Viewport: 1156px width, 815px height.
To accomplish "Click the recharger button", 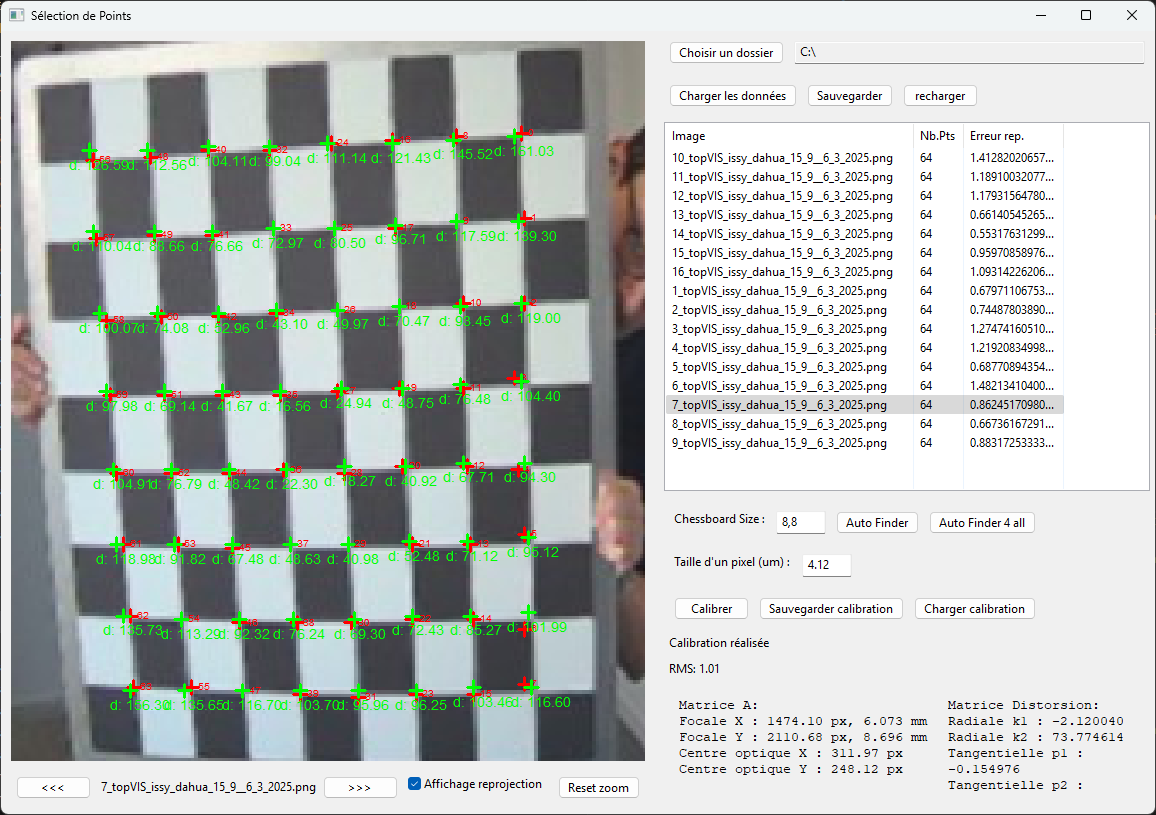I will [940, 95].
